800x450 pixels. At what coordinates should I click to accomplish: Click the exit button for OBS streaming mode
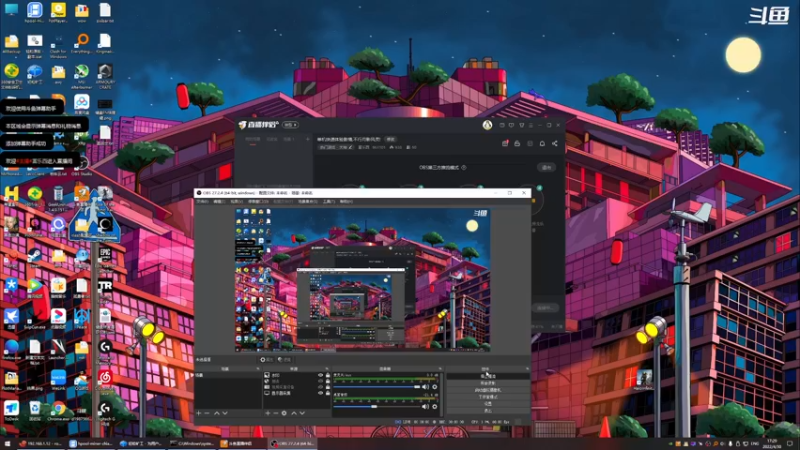tap(546, 167)
